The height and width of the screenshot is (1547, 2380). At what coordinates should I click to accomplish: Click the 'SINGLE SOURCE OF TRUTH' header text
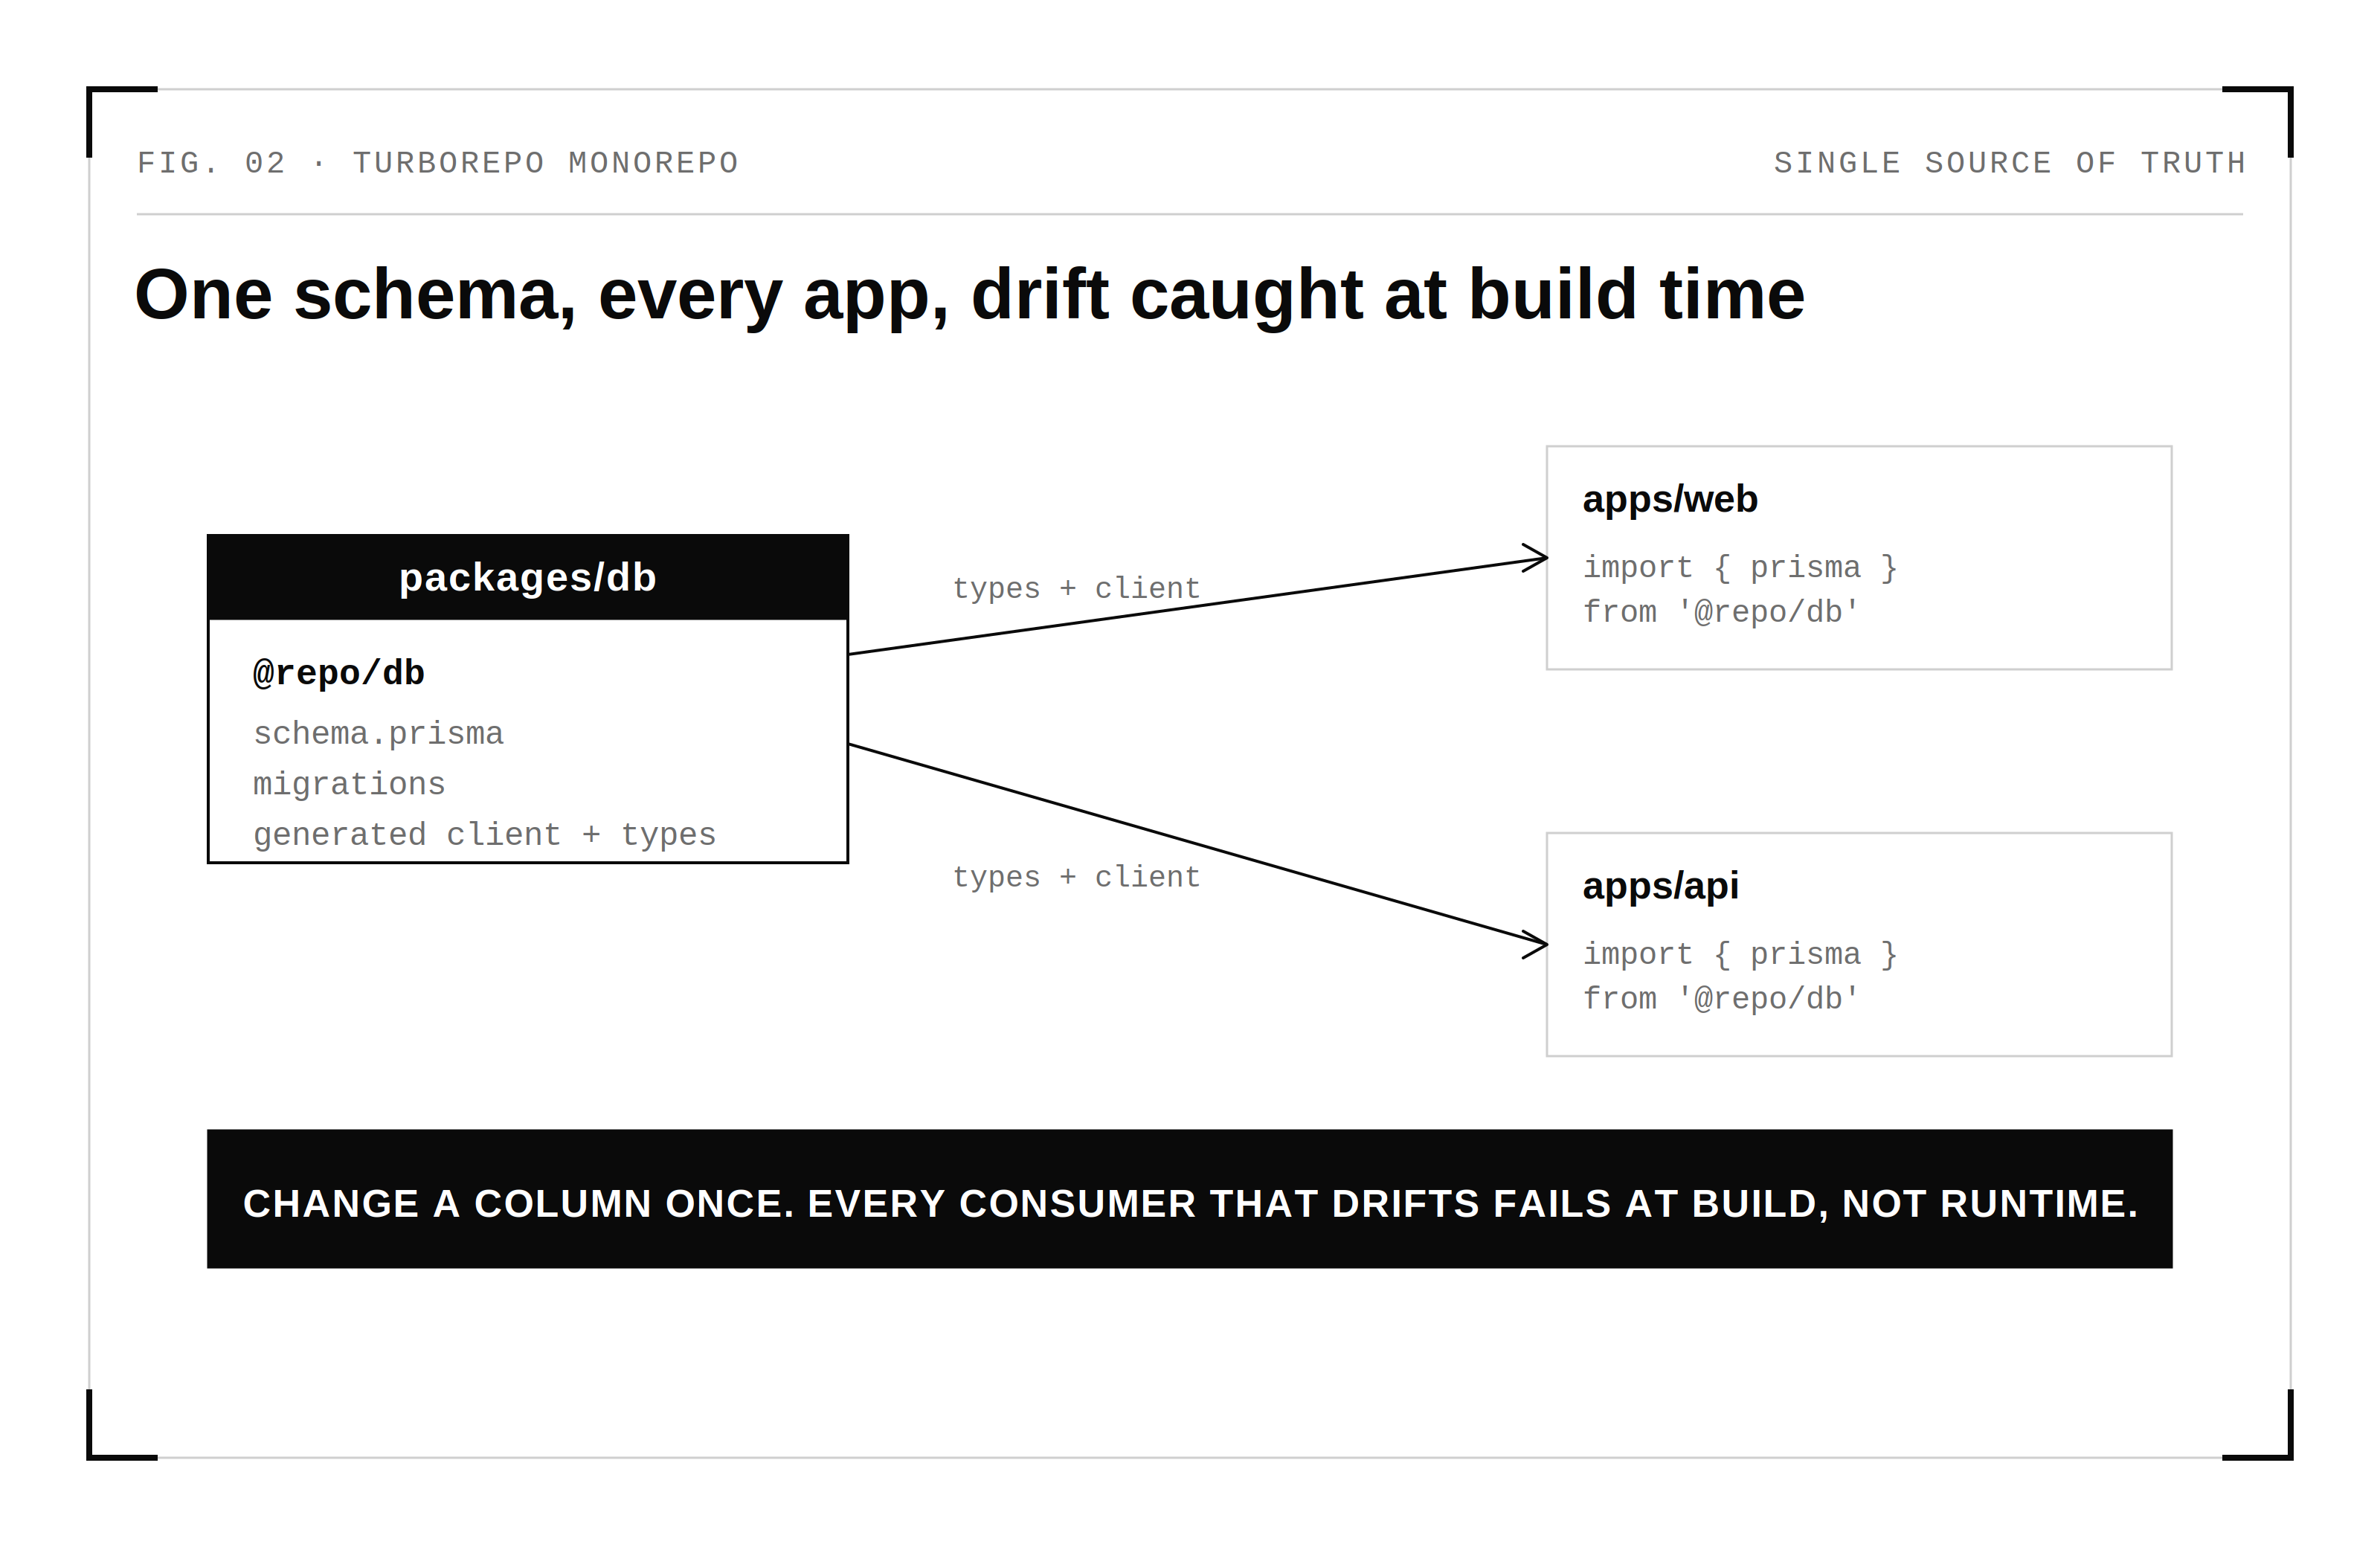(x=2009, y=163)
